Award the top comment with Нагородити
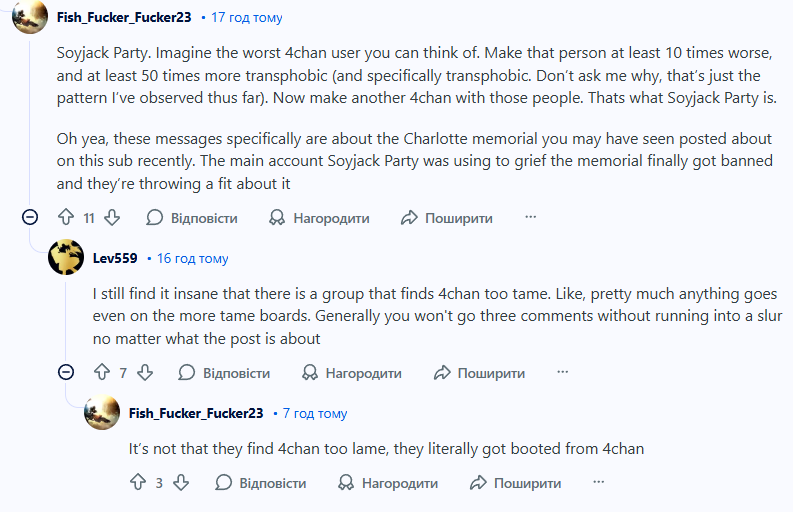 click(319, 217)
